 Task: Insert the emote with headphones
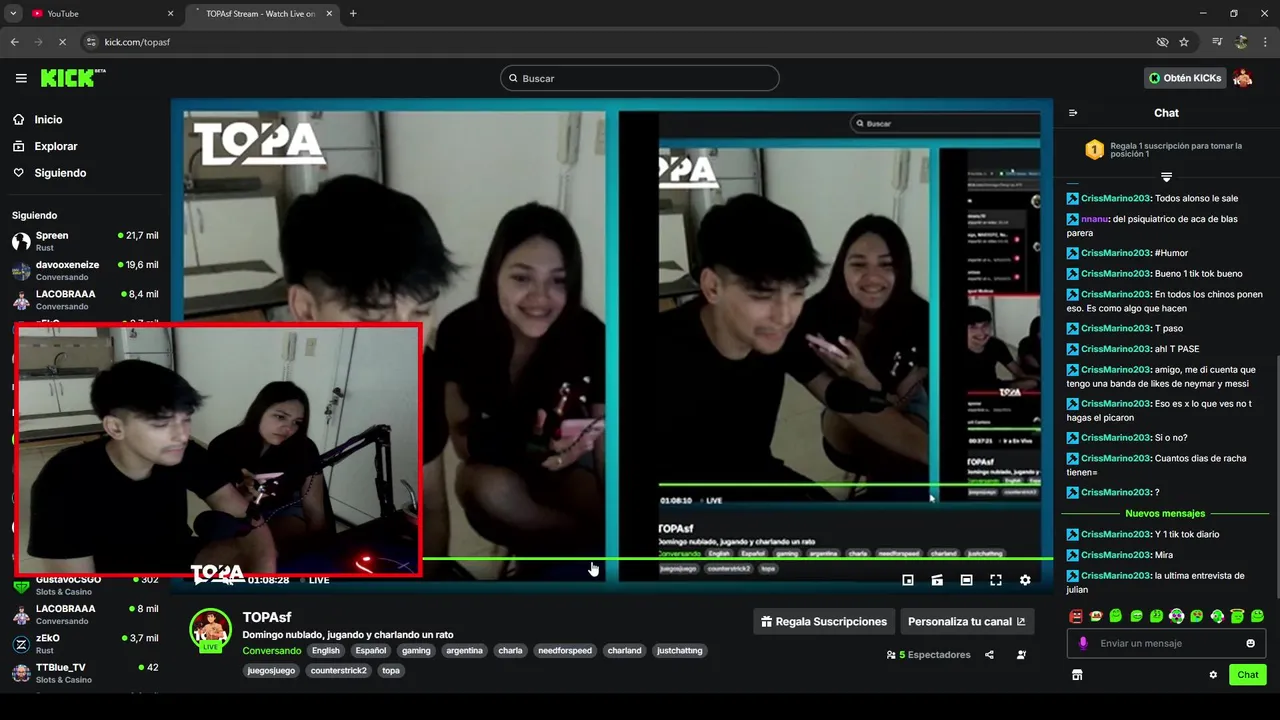click(x=1177, y=616)
